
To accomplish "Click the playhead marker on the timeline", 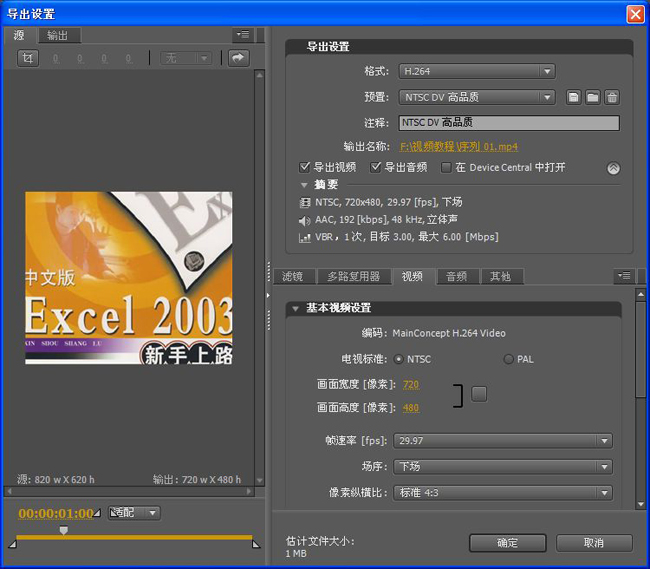I will tap(64, 530).
